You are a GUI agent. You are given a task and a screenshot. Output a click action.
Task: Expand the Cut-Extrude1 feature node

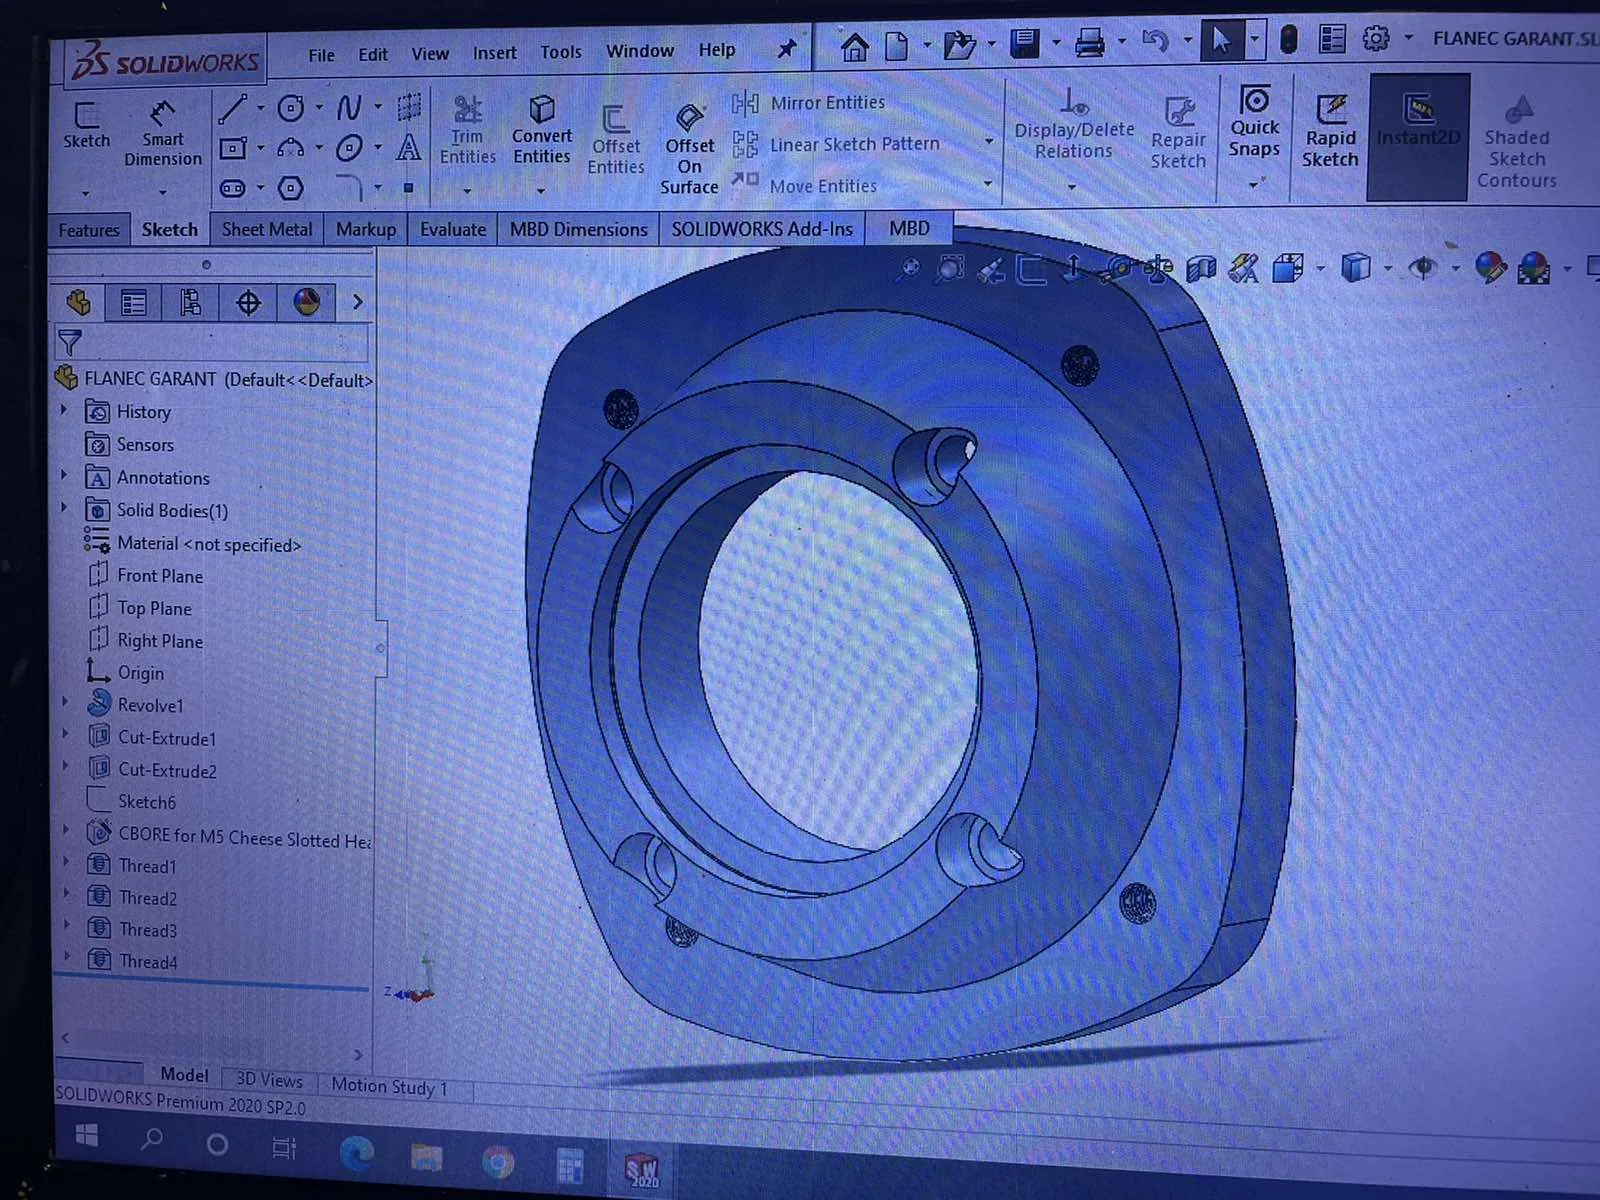click(x=66, y=734)
